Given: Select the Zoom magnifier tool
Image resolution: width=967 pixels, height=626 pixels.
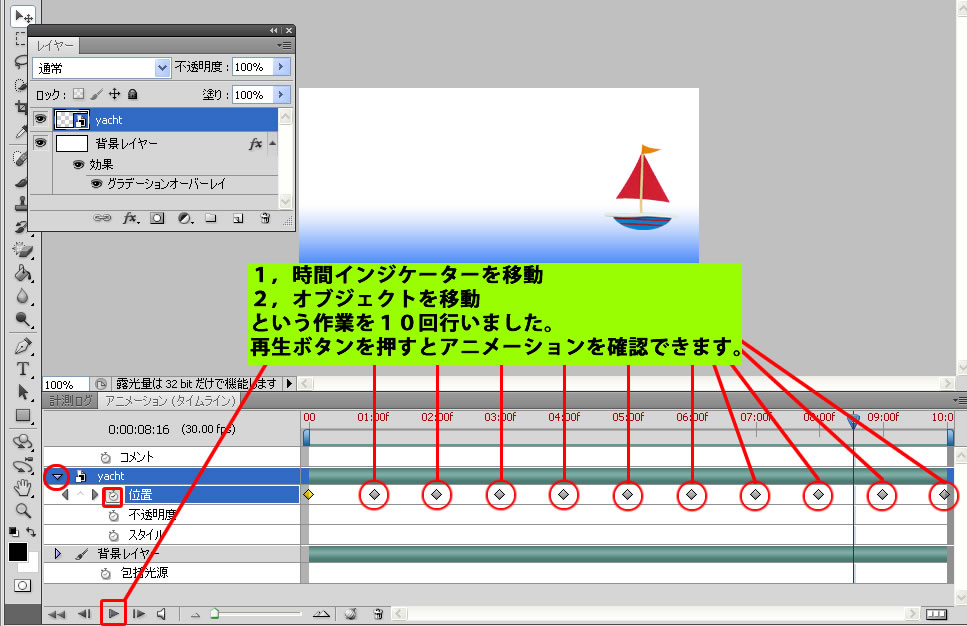Looking at the screenshot, I should tap(22, 510).
